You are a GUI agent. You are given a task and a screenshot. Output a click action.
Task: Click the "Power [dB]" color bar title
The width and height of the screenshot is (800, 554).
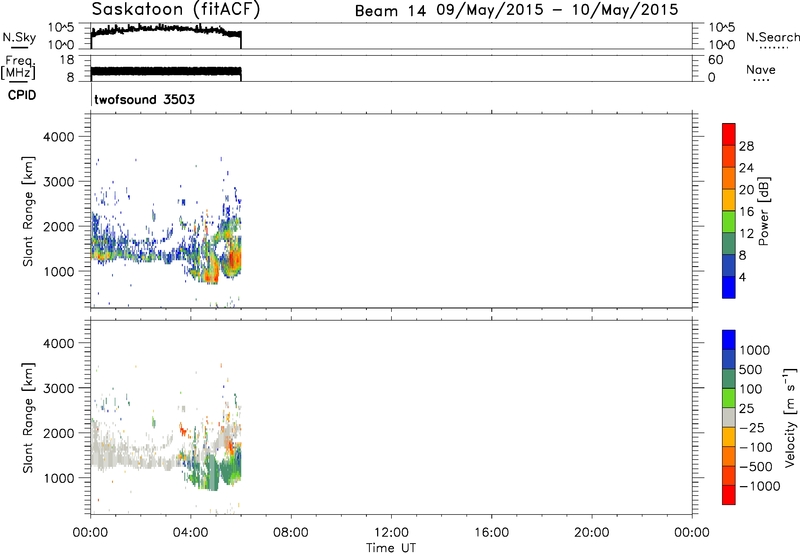[x=763, y=211]
